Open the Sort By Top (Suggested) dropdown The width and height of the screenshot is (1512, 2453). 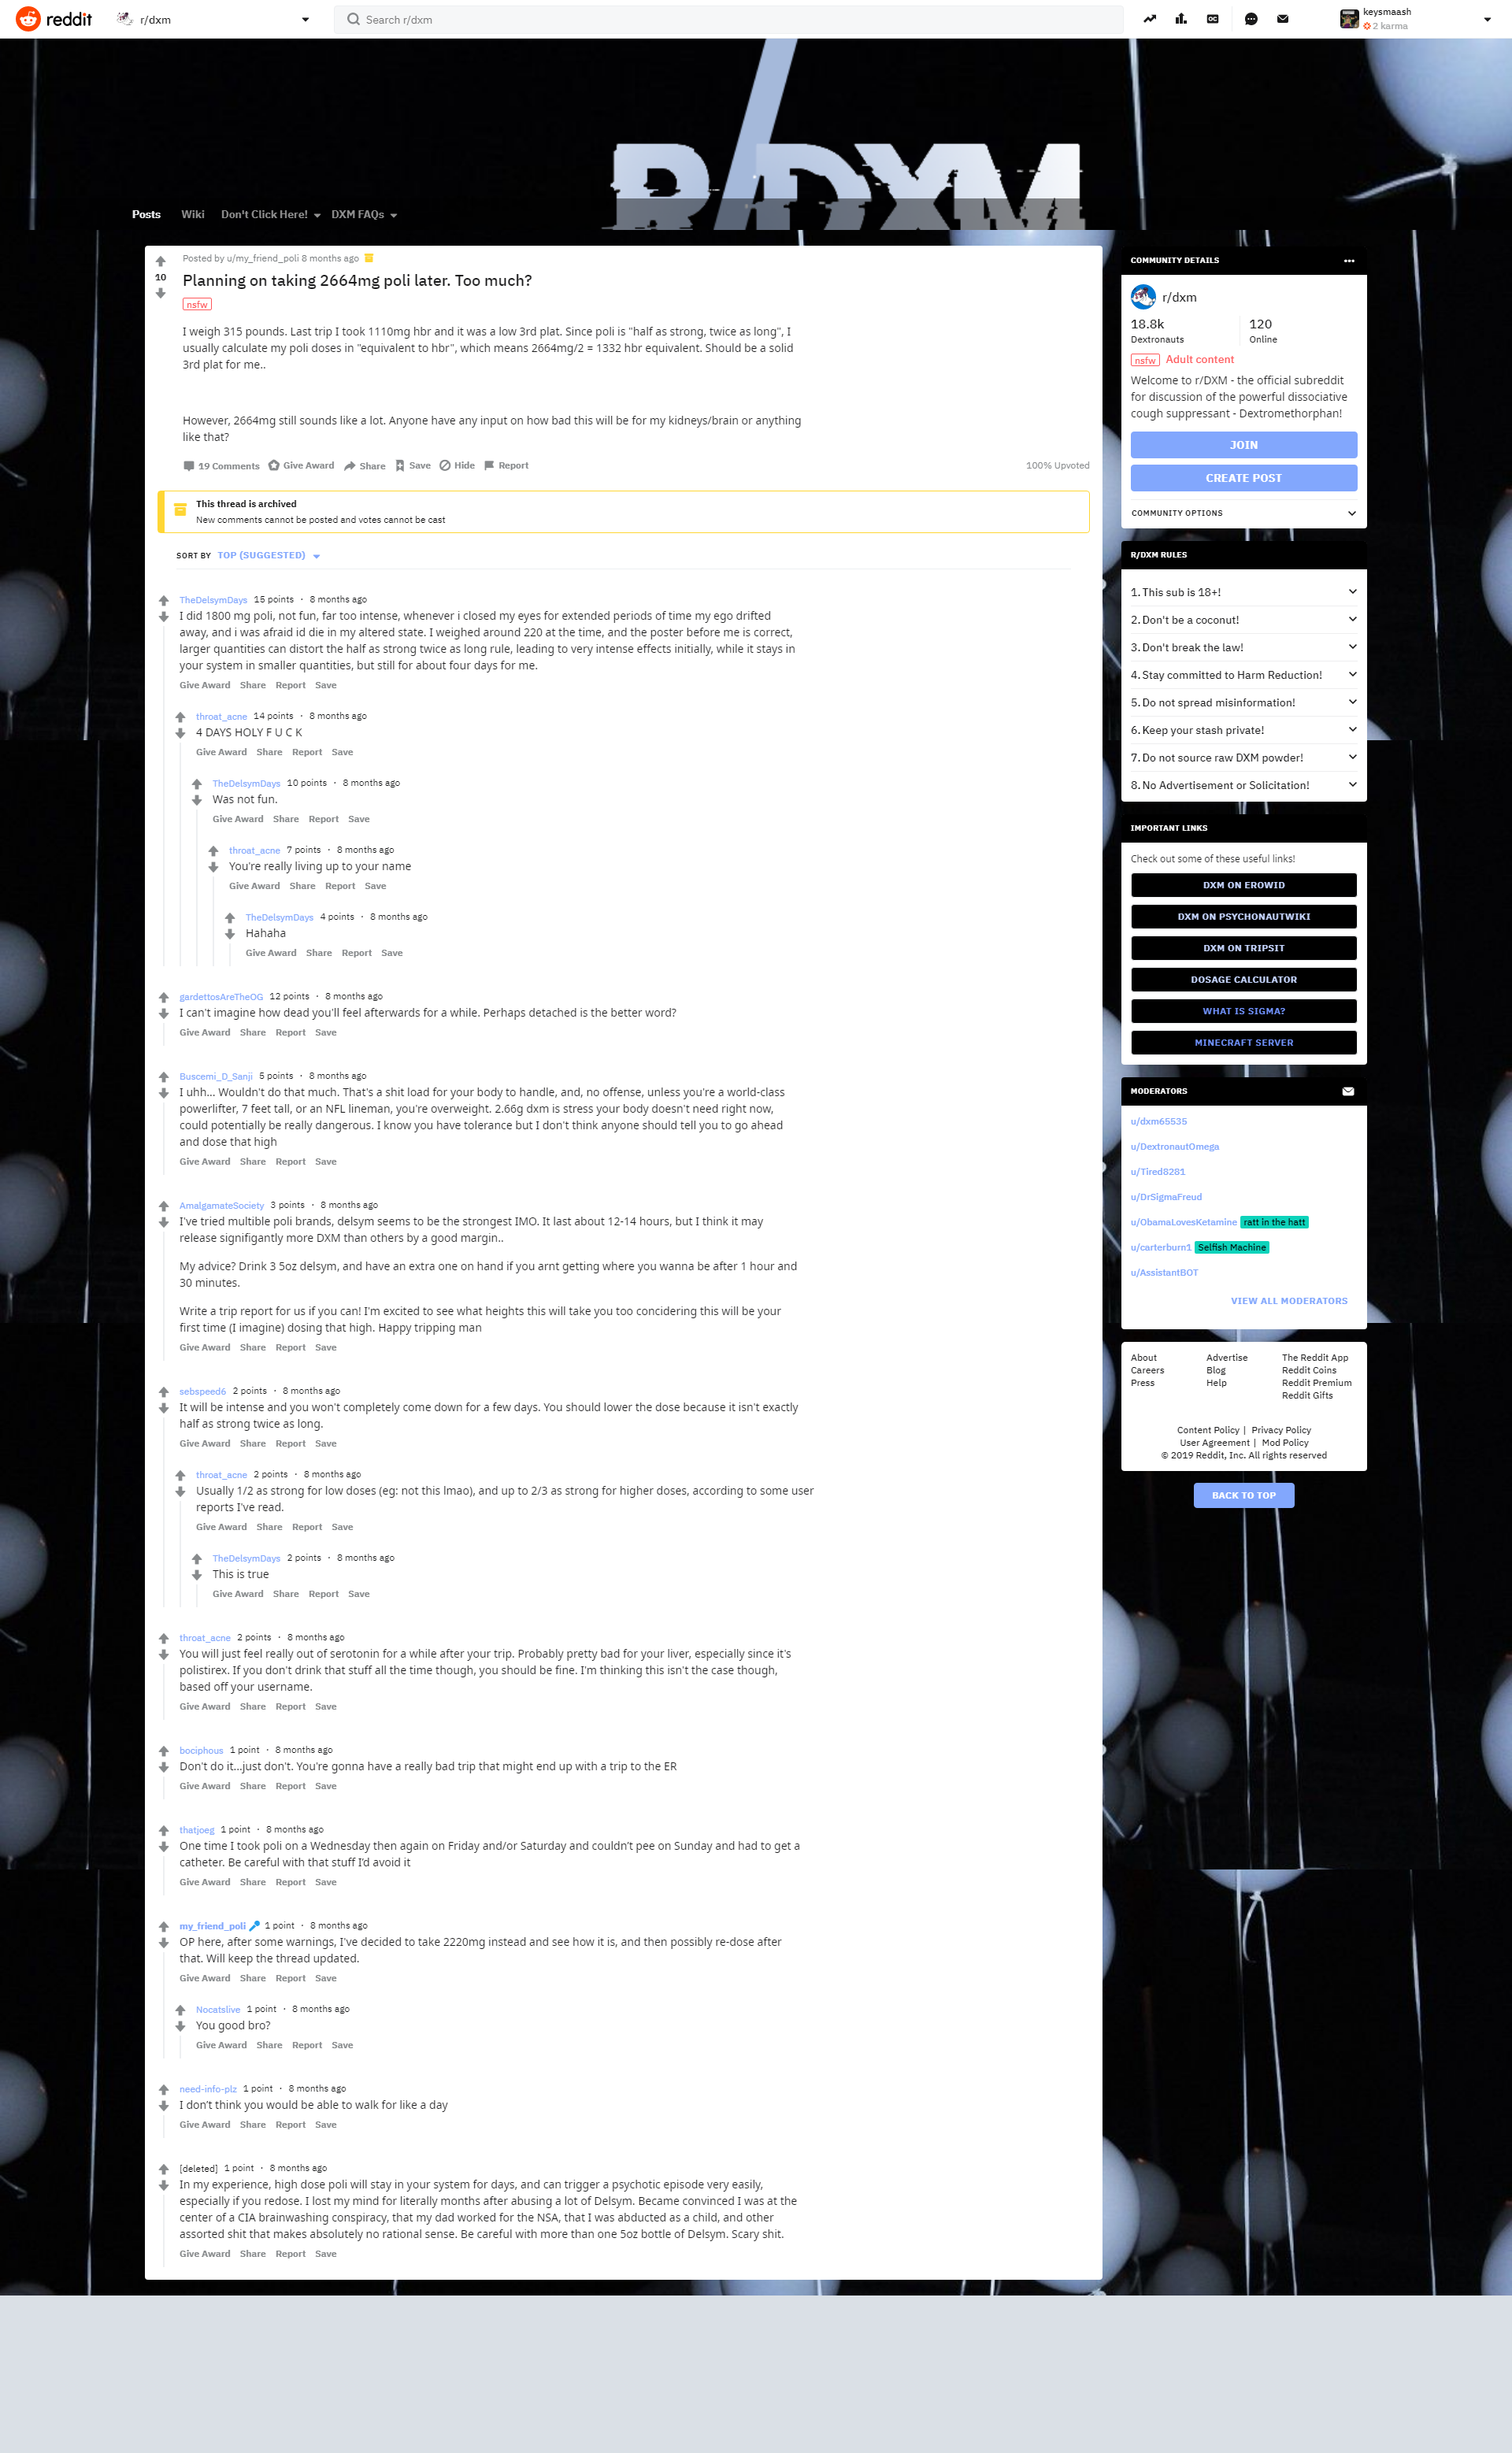coord(268,556)
